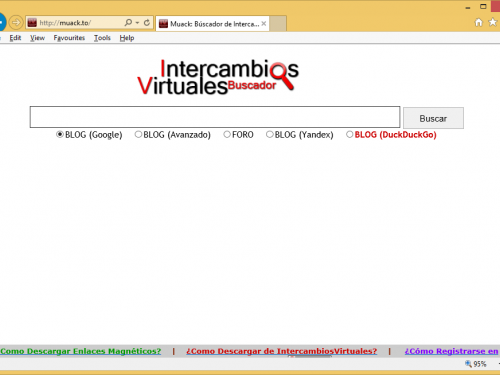Open a new blank tab
The height and width of the screenshot is (375, 500).
coord(278,24)
